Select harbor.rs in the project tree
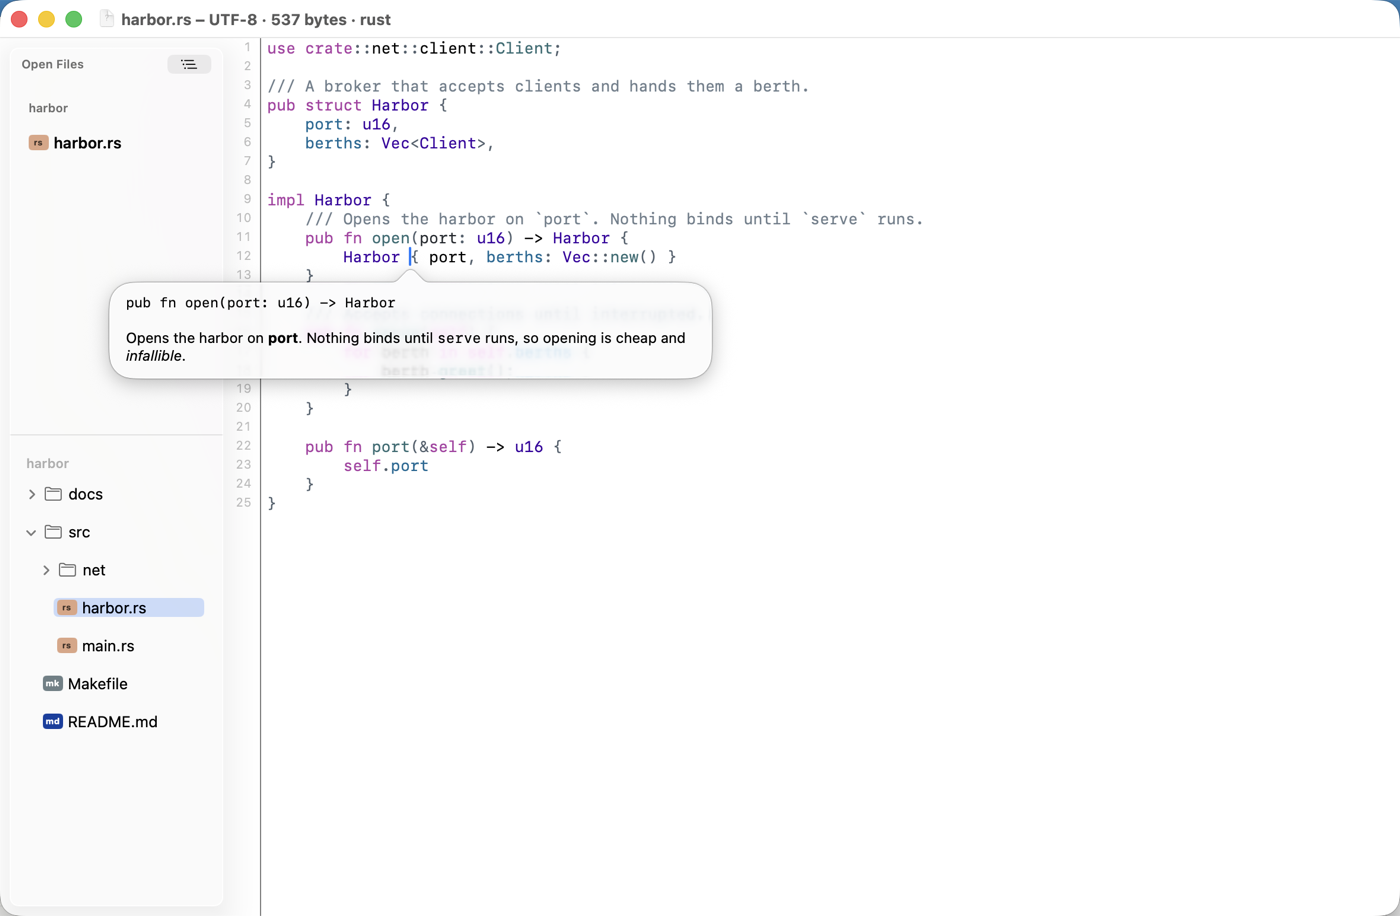1400x916 pixels. [x=128, y=608]
